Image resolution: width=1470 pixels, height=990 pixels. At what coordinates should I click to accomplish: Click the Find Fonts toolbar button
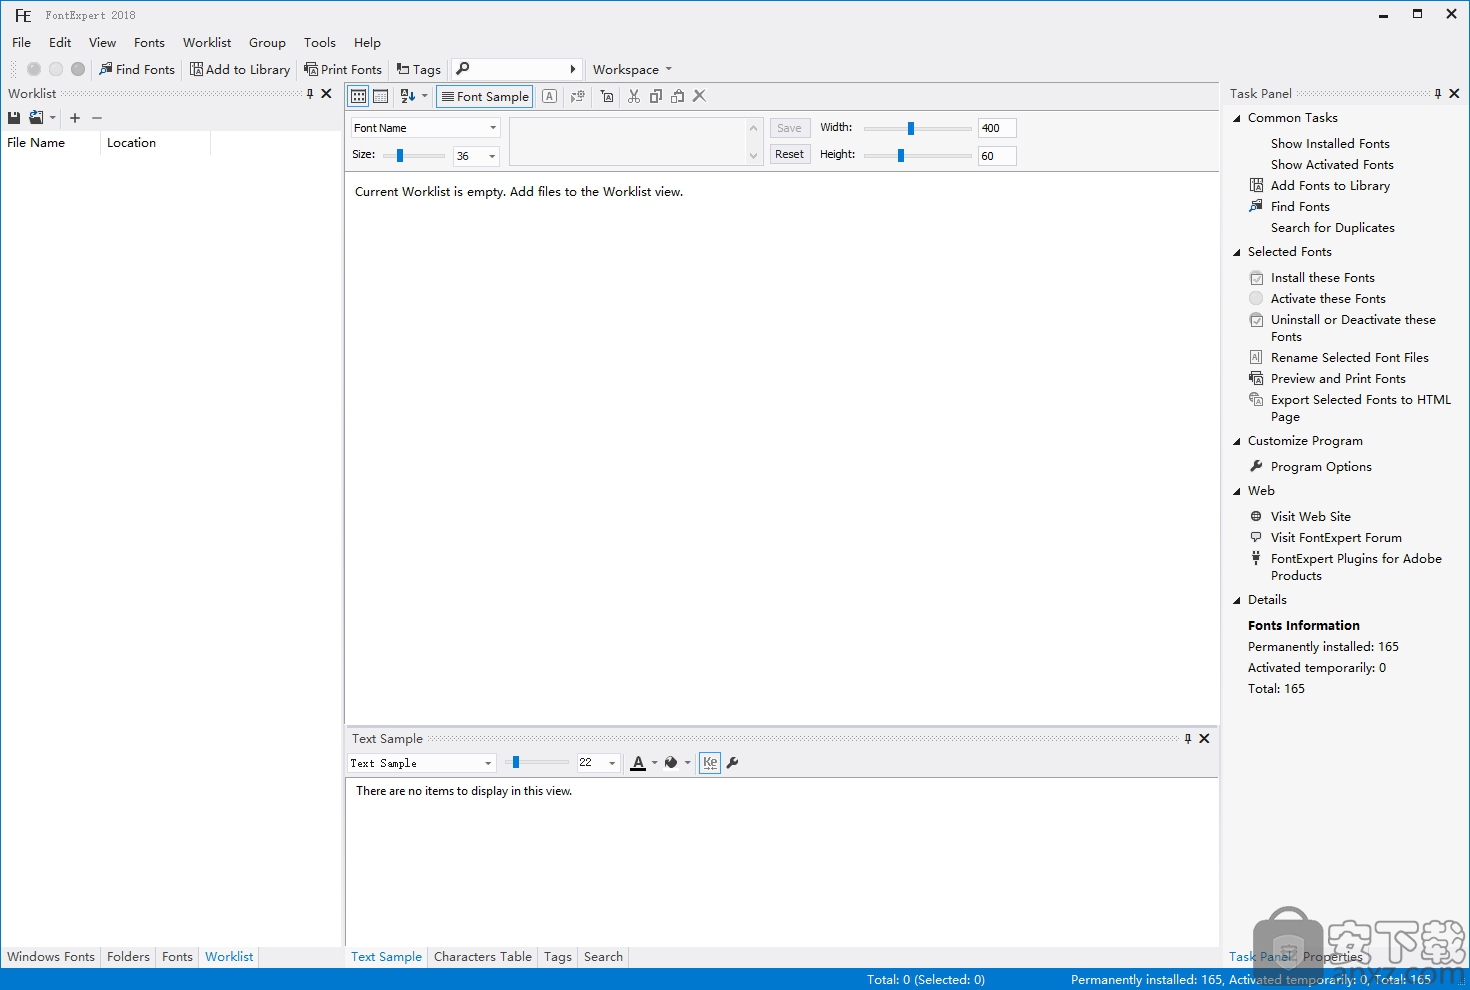point(137,69)
